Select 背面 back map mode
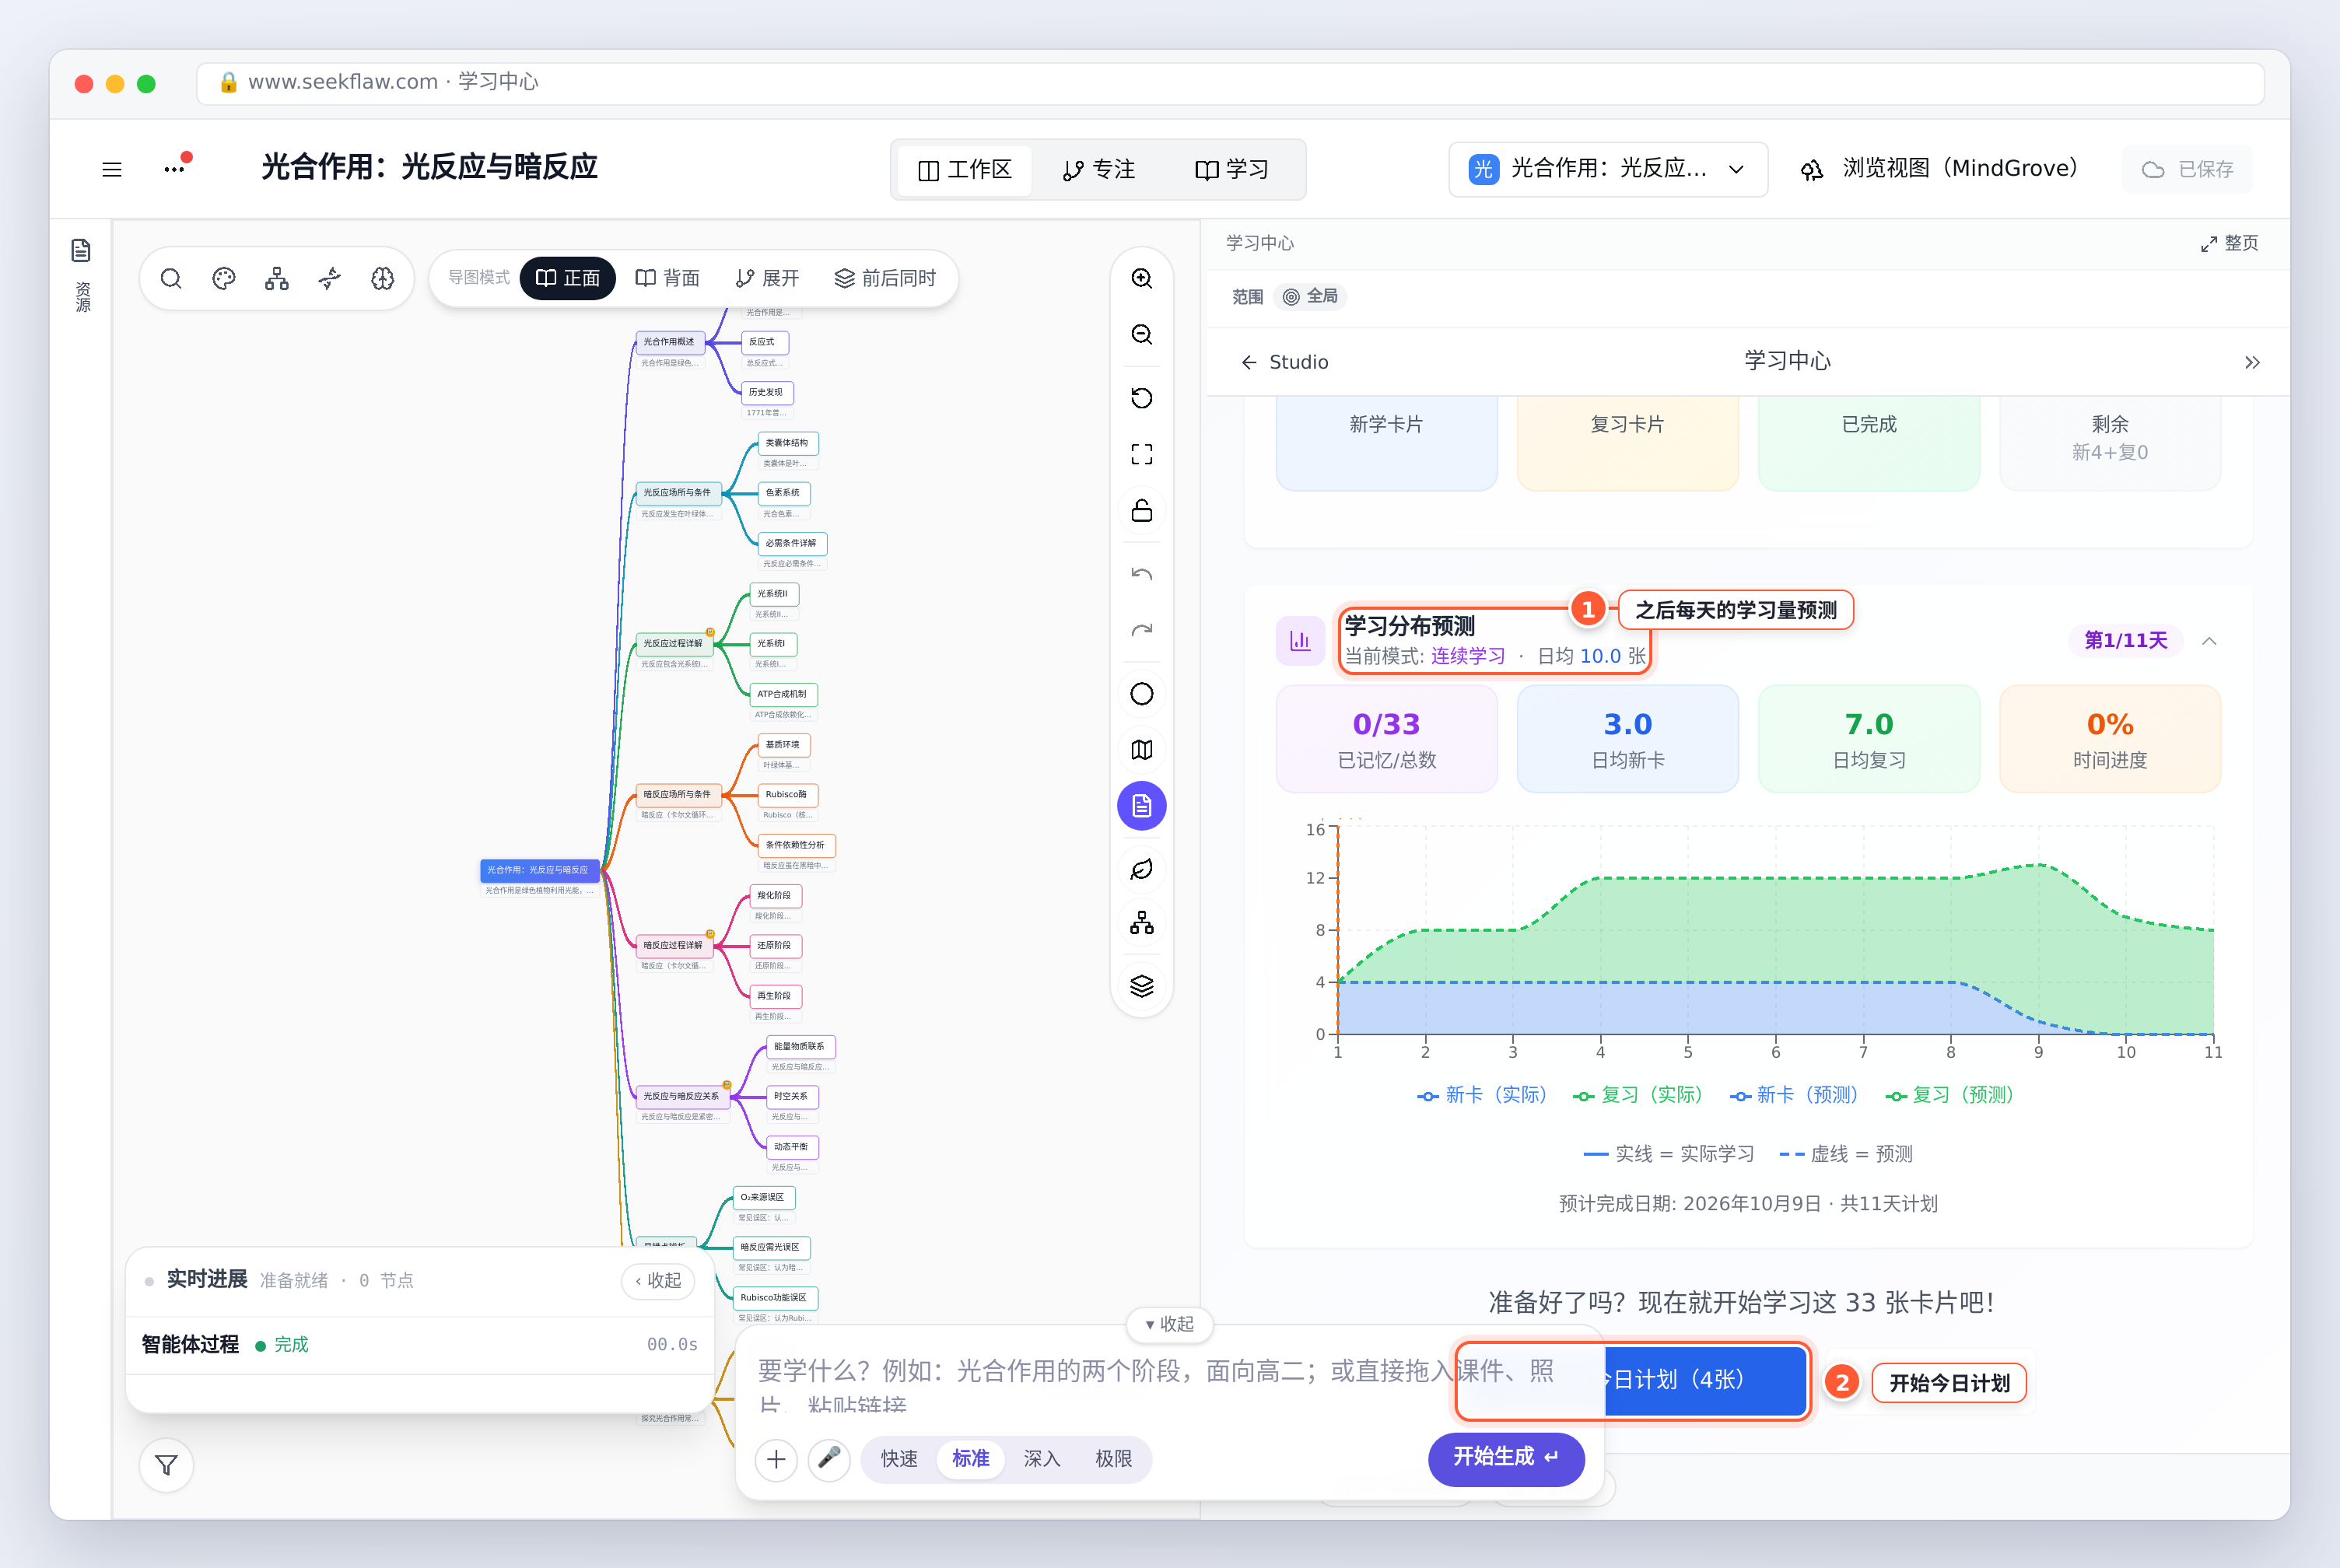The height and width of the screenshot is (1568, 2340). coord(667,278)
